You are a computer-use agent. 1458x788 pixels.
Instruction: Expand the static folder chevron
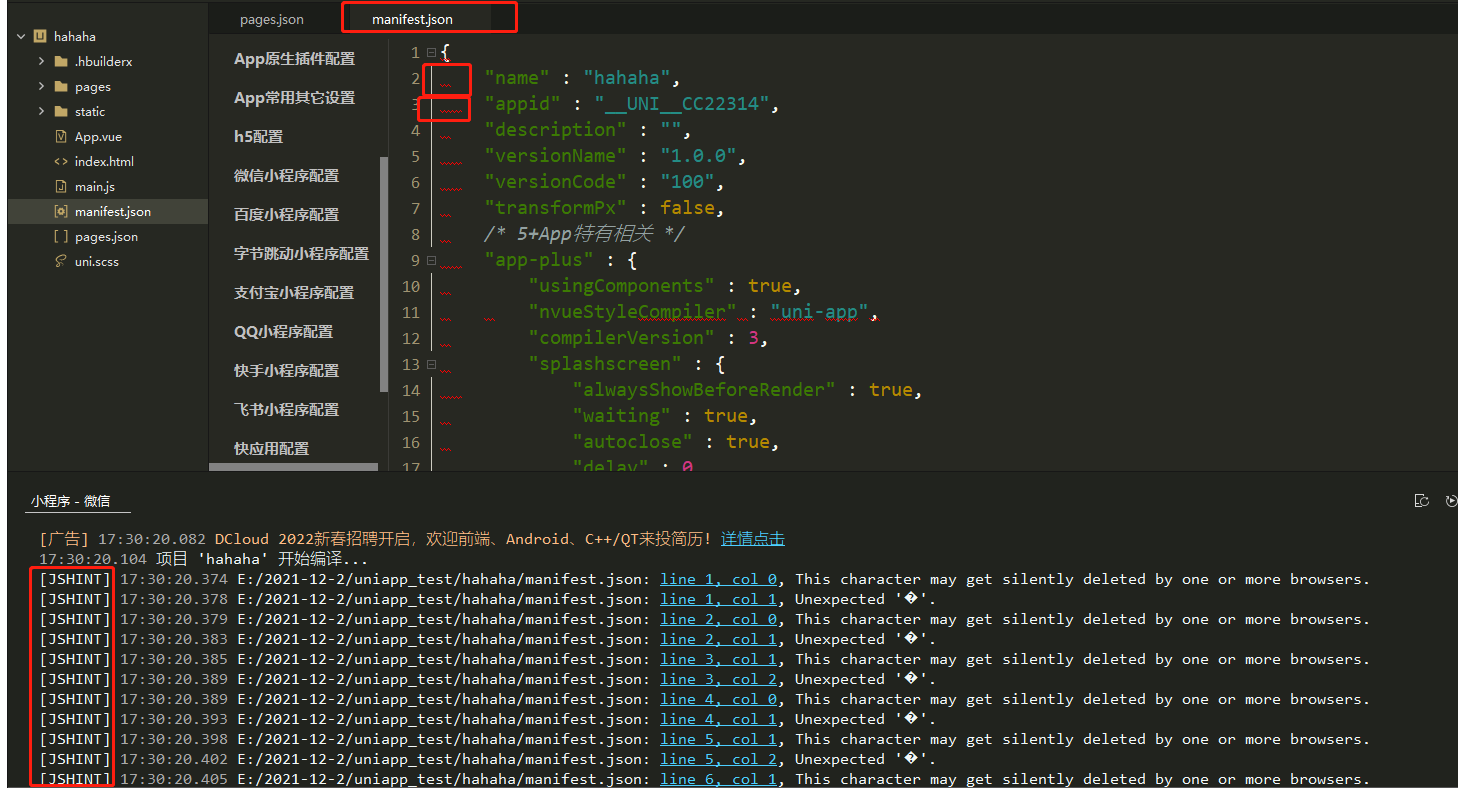pyautogui.click(x=41, y=111)
